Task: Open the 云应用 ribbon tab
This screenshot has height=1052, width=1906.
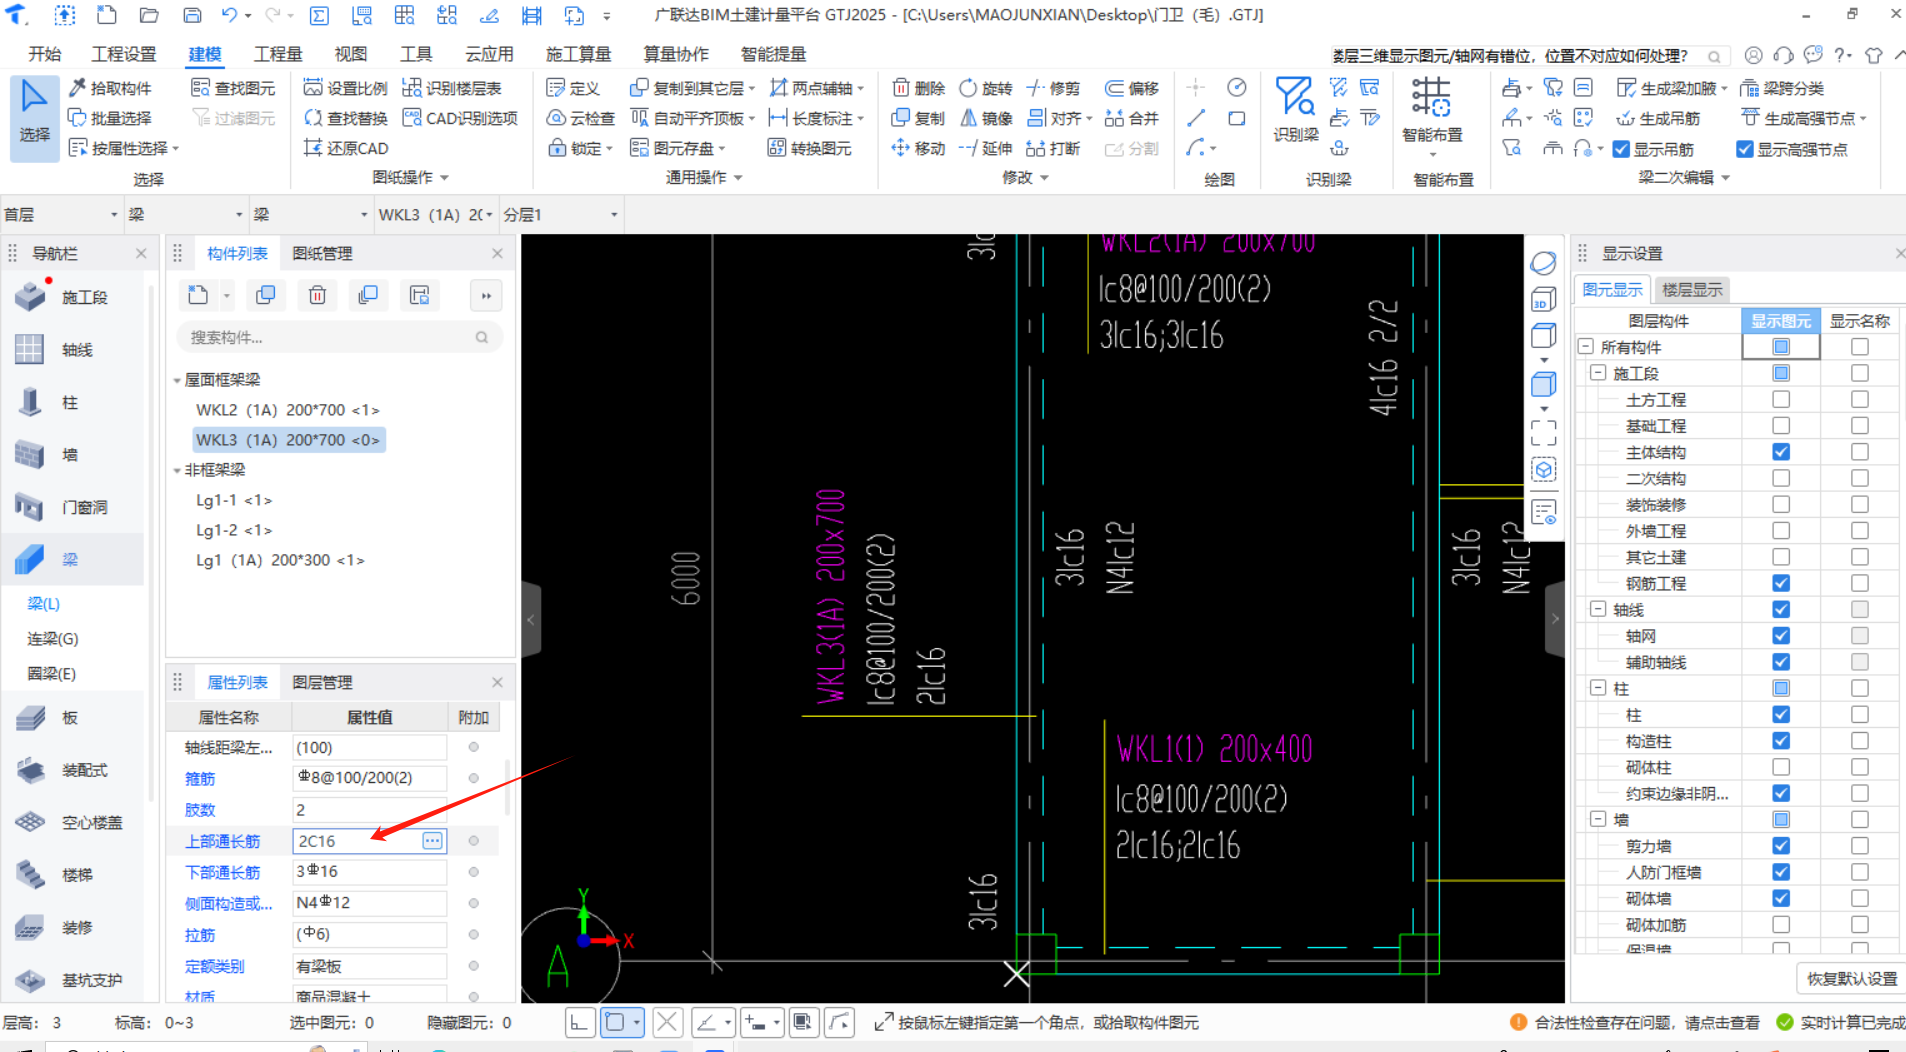Action: [489, 54]
